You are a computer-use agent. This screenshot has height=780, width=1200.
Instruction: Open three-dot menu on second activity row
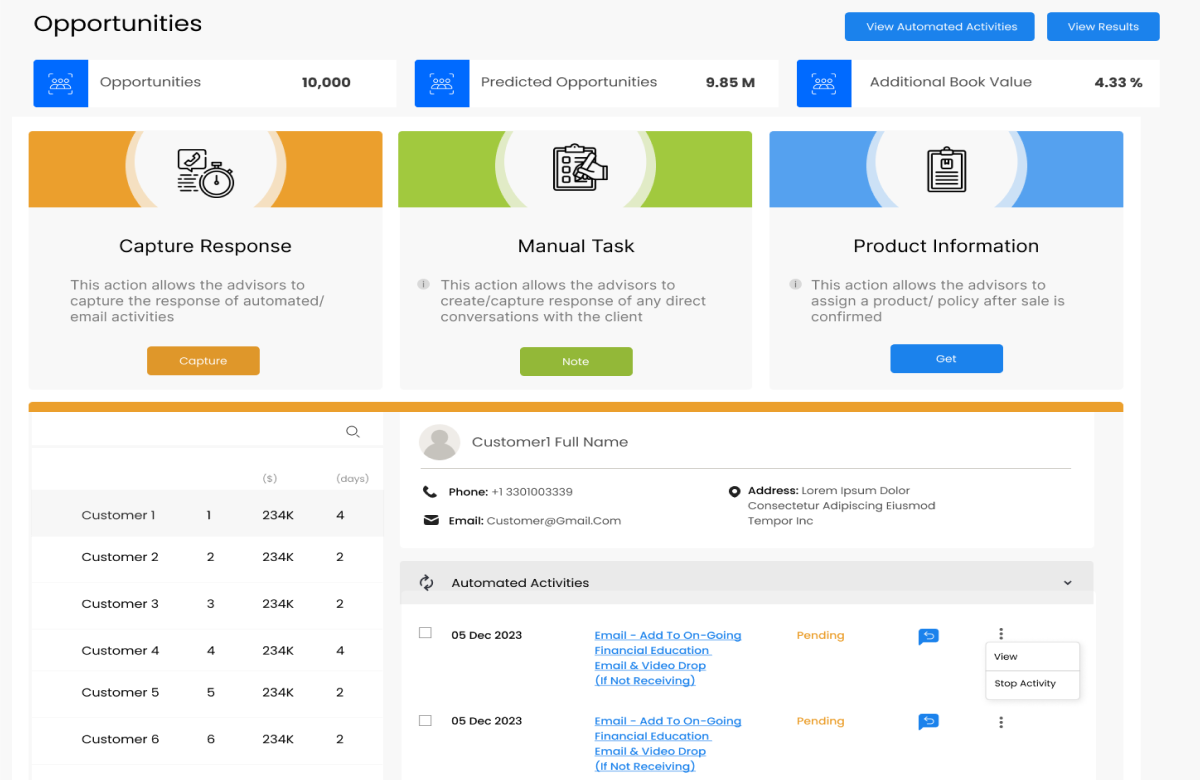point(1001,722)
